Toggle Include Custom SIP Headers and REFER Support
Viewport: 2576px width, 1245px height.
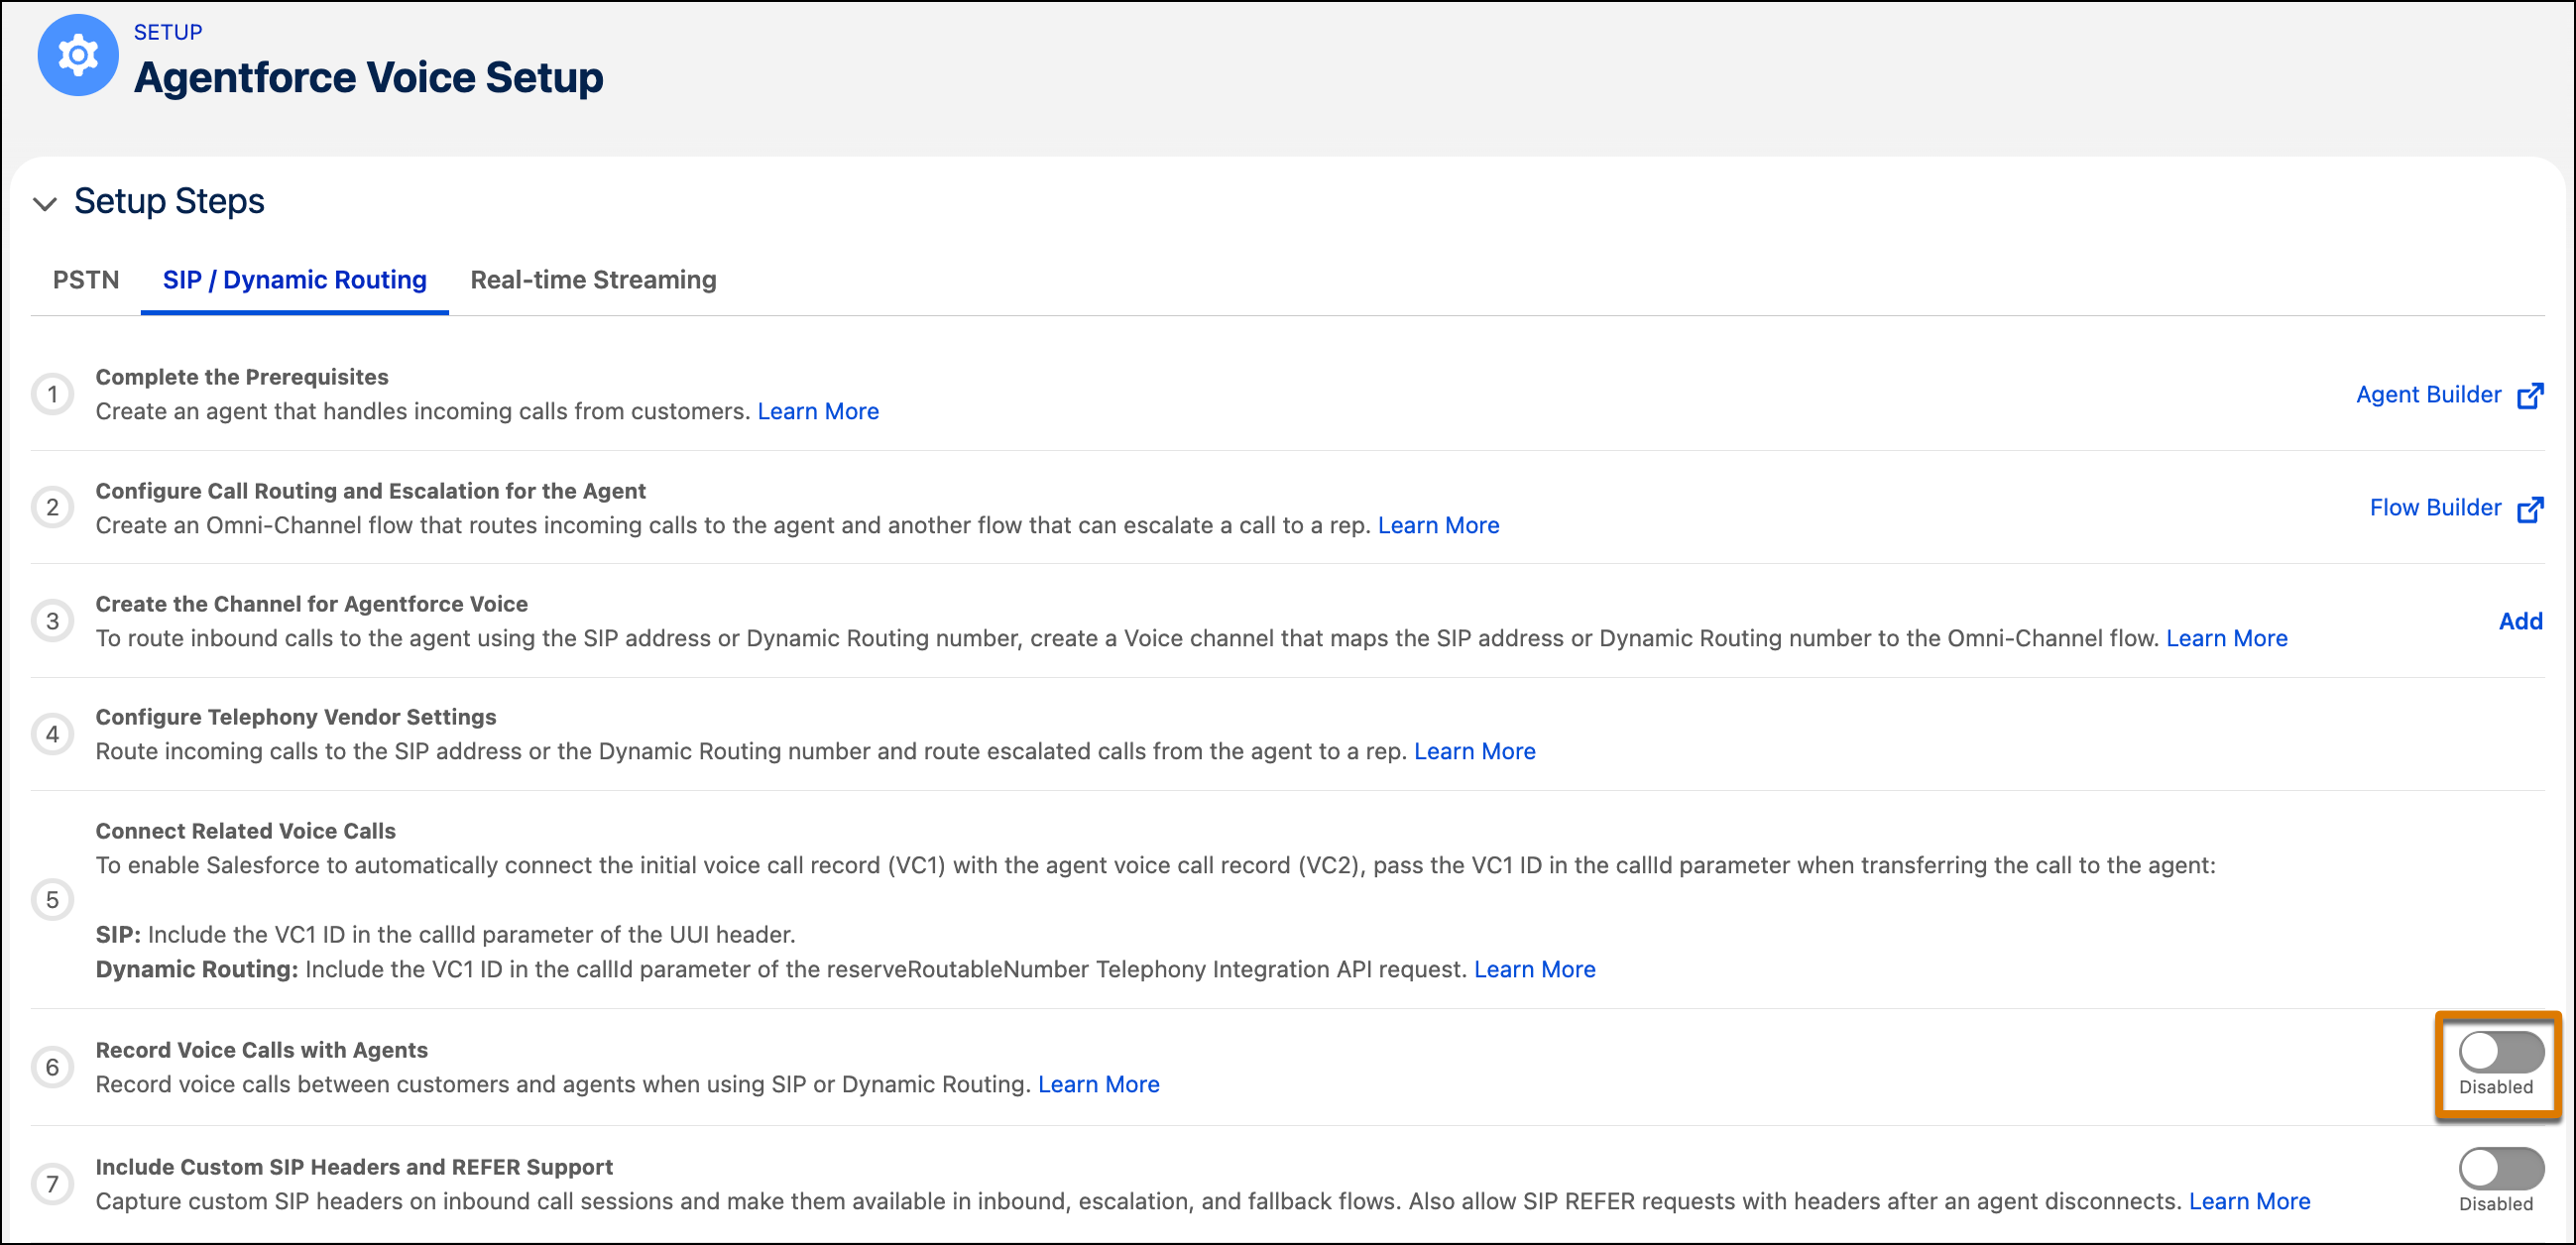point(2501,1168)
